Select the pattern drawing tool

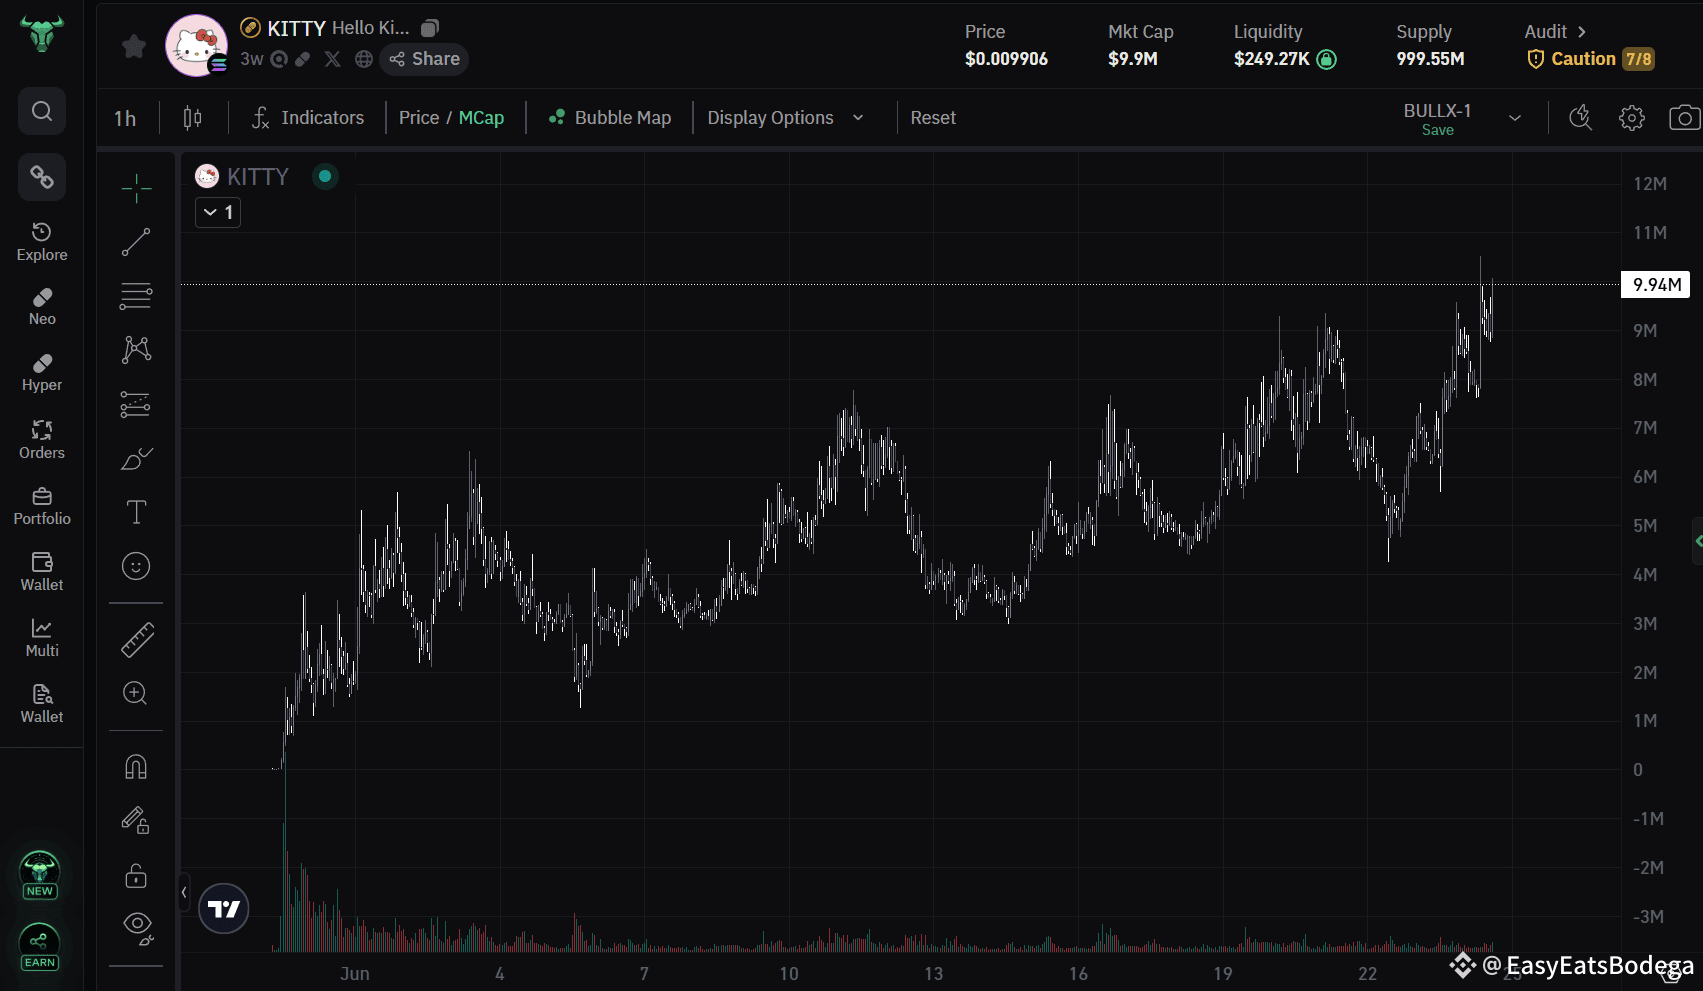pyautogui.click(x=136, y=349)
